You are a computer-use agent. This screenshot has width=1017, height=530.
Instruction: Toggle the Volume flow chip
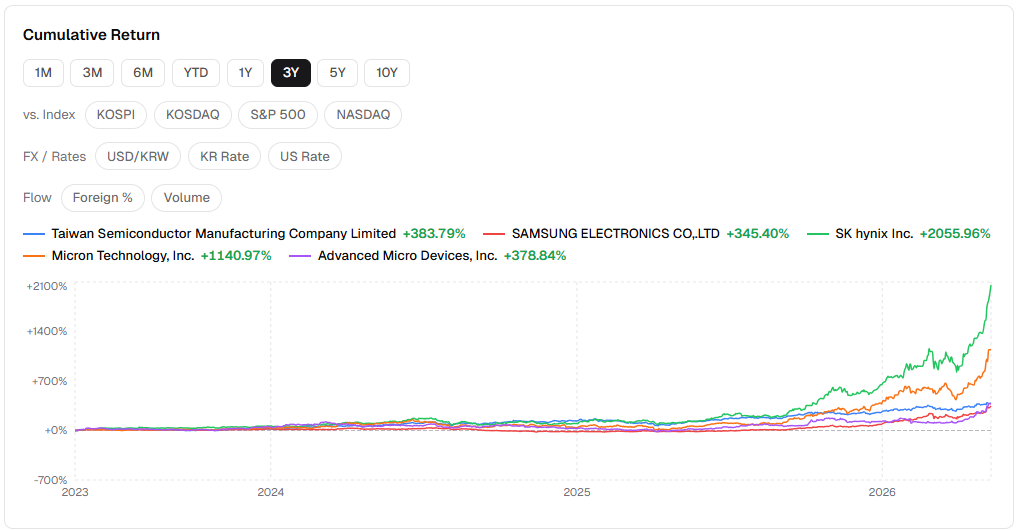[187, 198]
